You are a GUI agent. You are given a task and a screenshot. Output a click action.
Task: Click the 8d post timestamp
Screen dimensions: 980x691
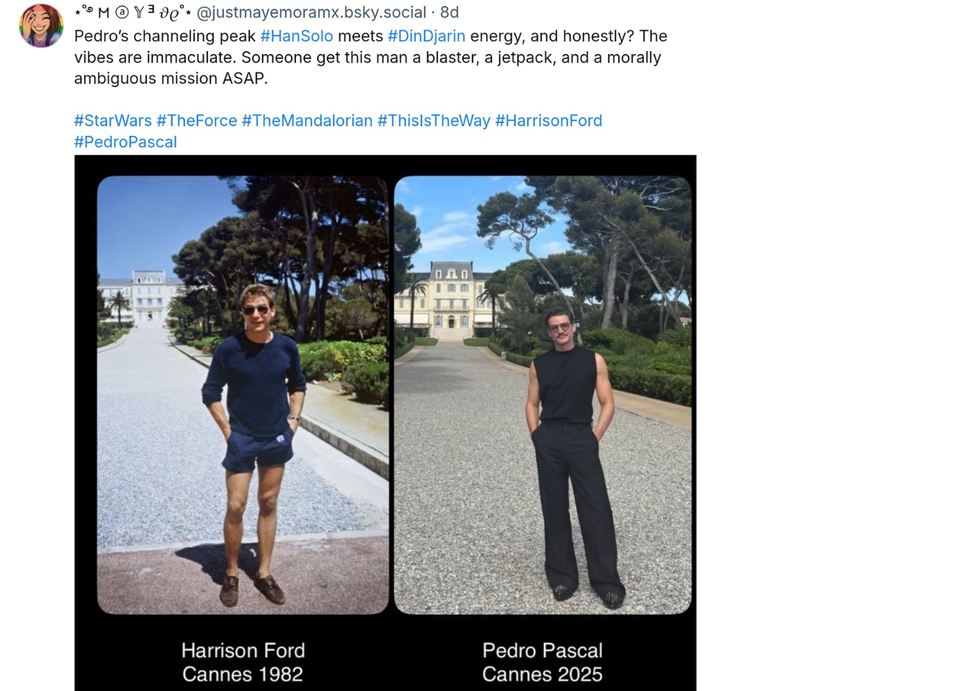(x=449, y=13)
